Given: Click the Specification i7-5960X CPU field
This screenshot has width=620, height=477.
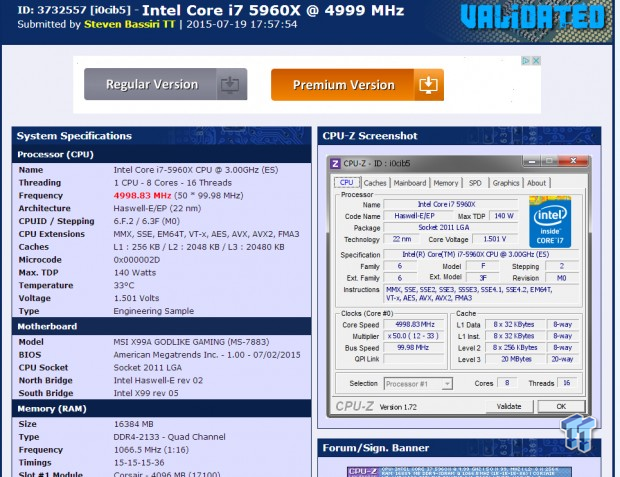Looking at the screenshot, I should pos(481,254).
